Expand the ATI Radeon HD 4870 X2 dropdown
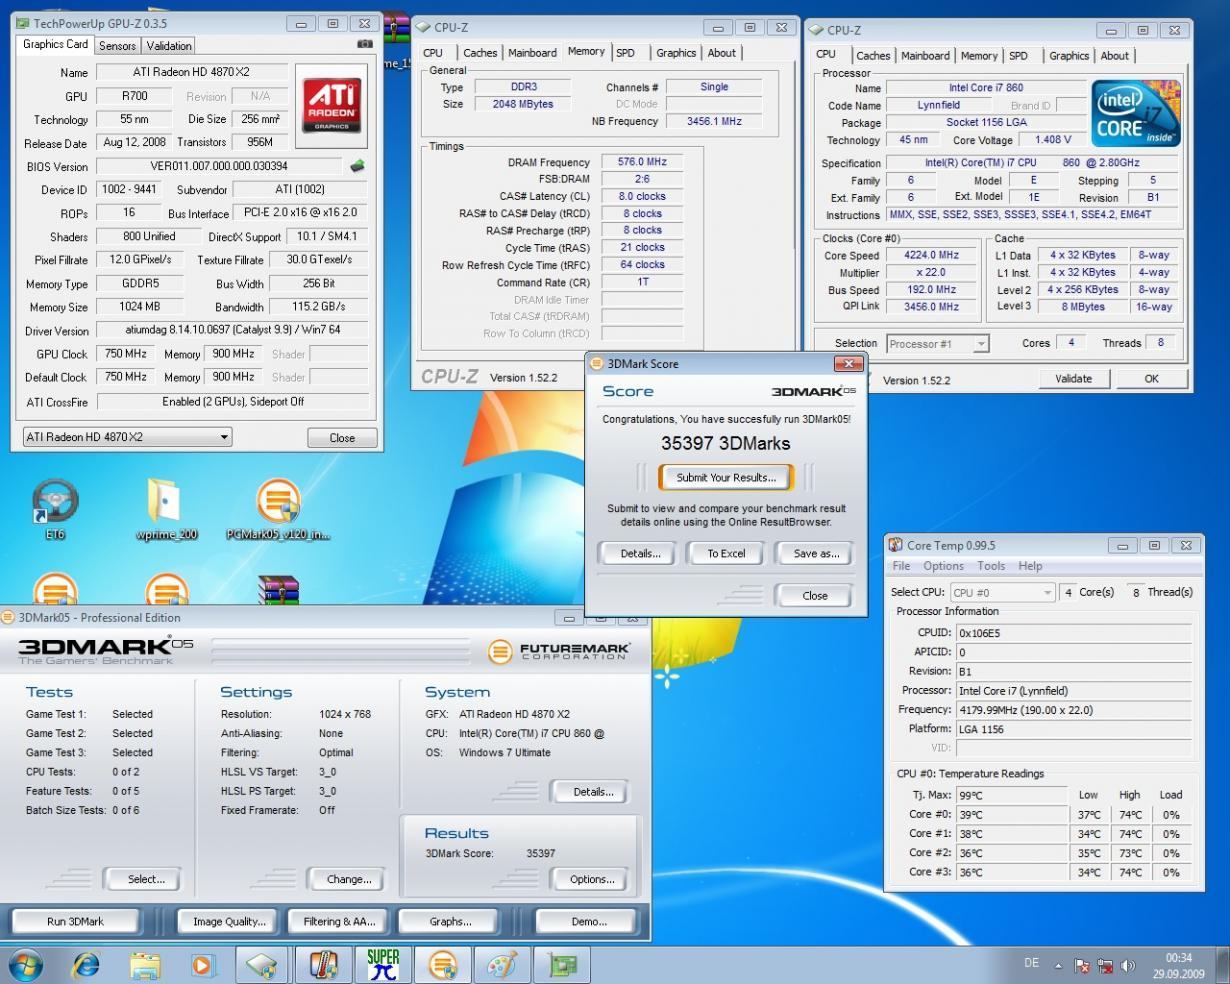The height and width of the screenshot is (984, 1230). [x=224, y=437]
